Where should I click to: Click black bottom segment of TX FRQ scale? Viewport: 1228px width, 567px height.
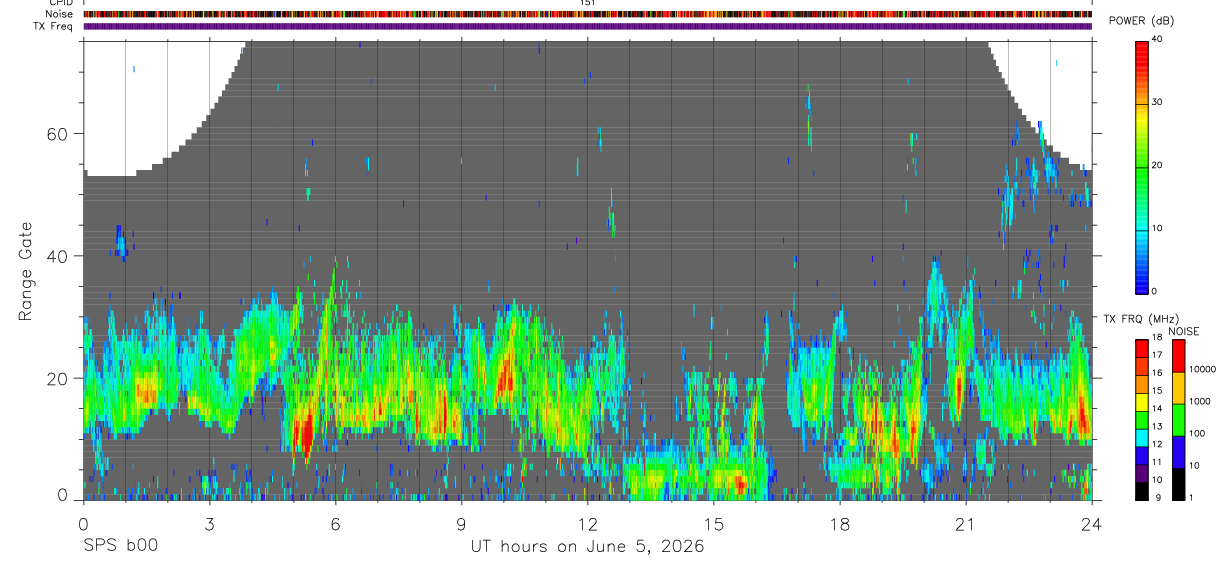(1142, 491)
